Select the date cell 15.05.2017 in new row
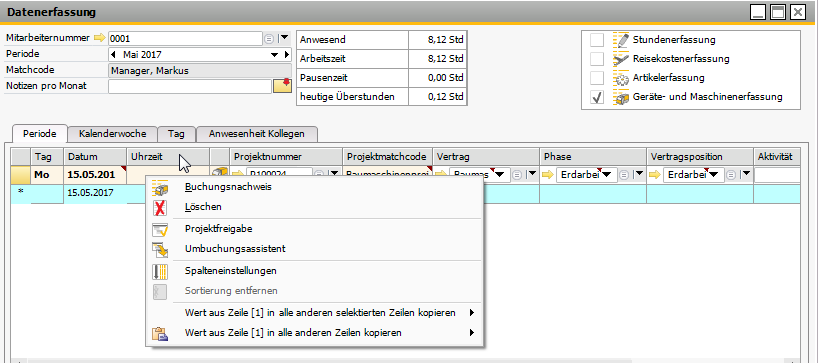 coord(95,193)
